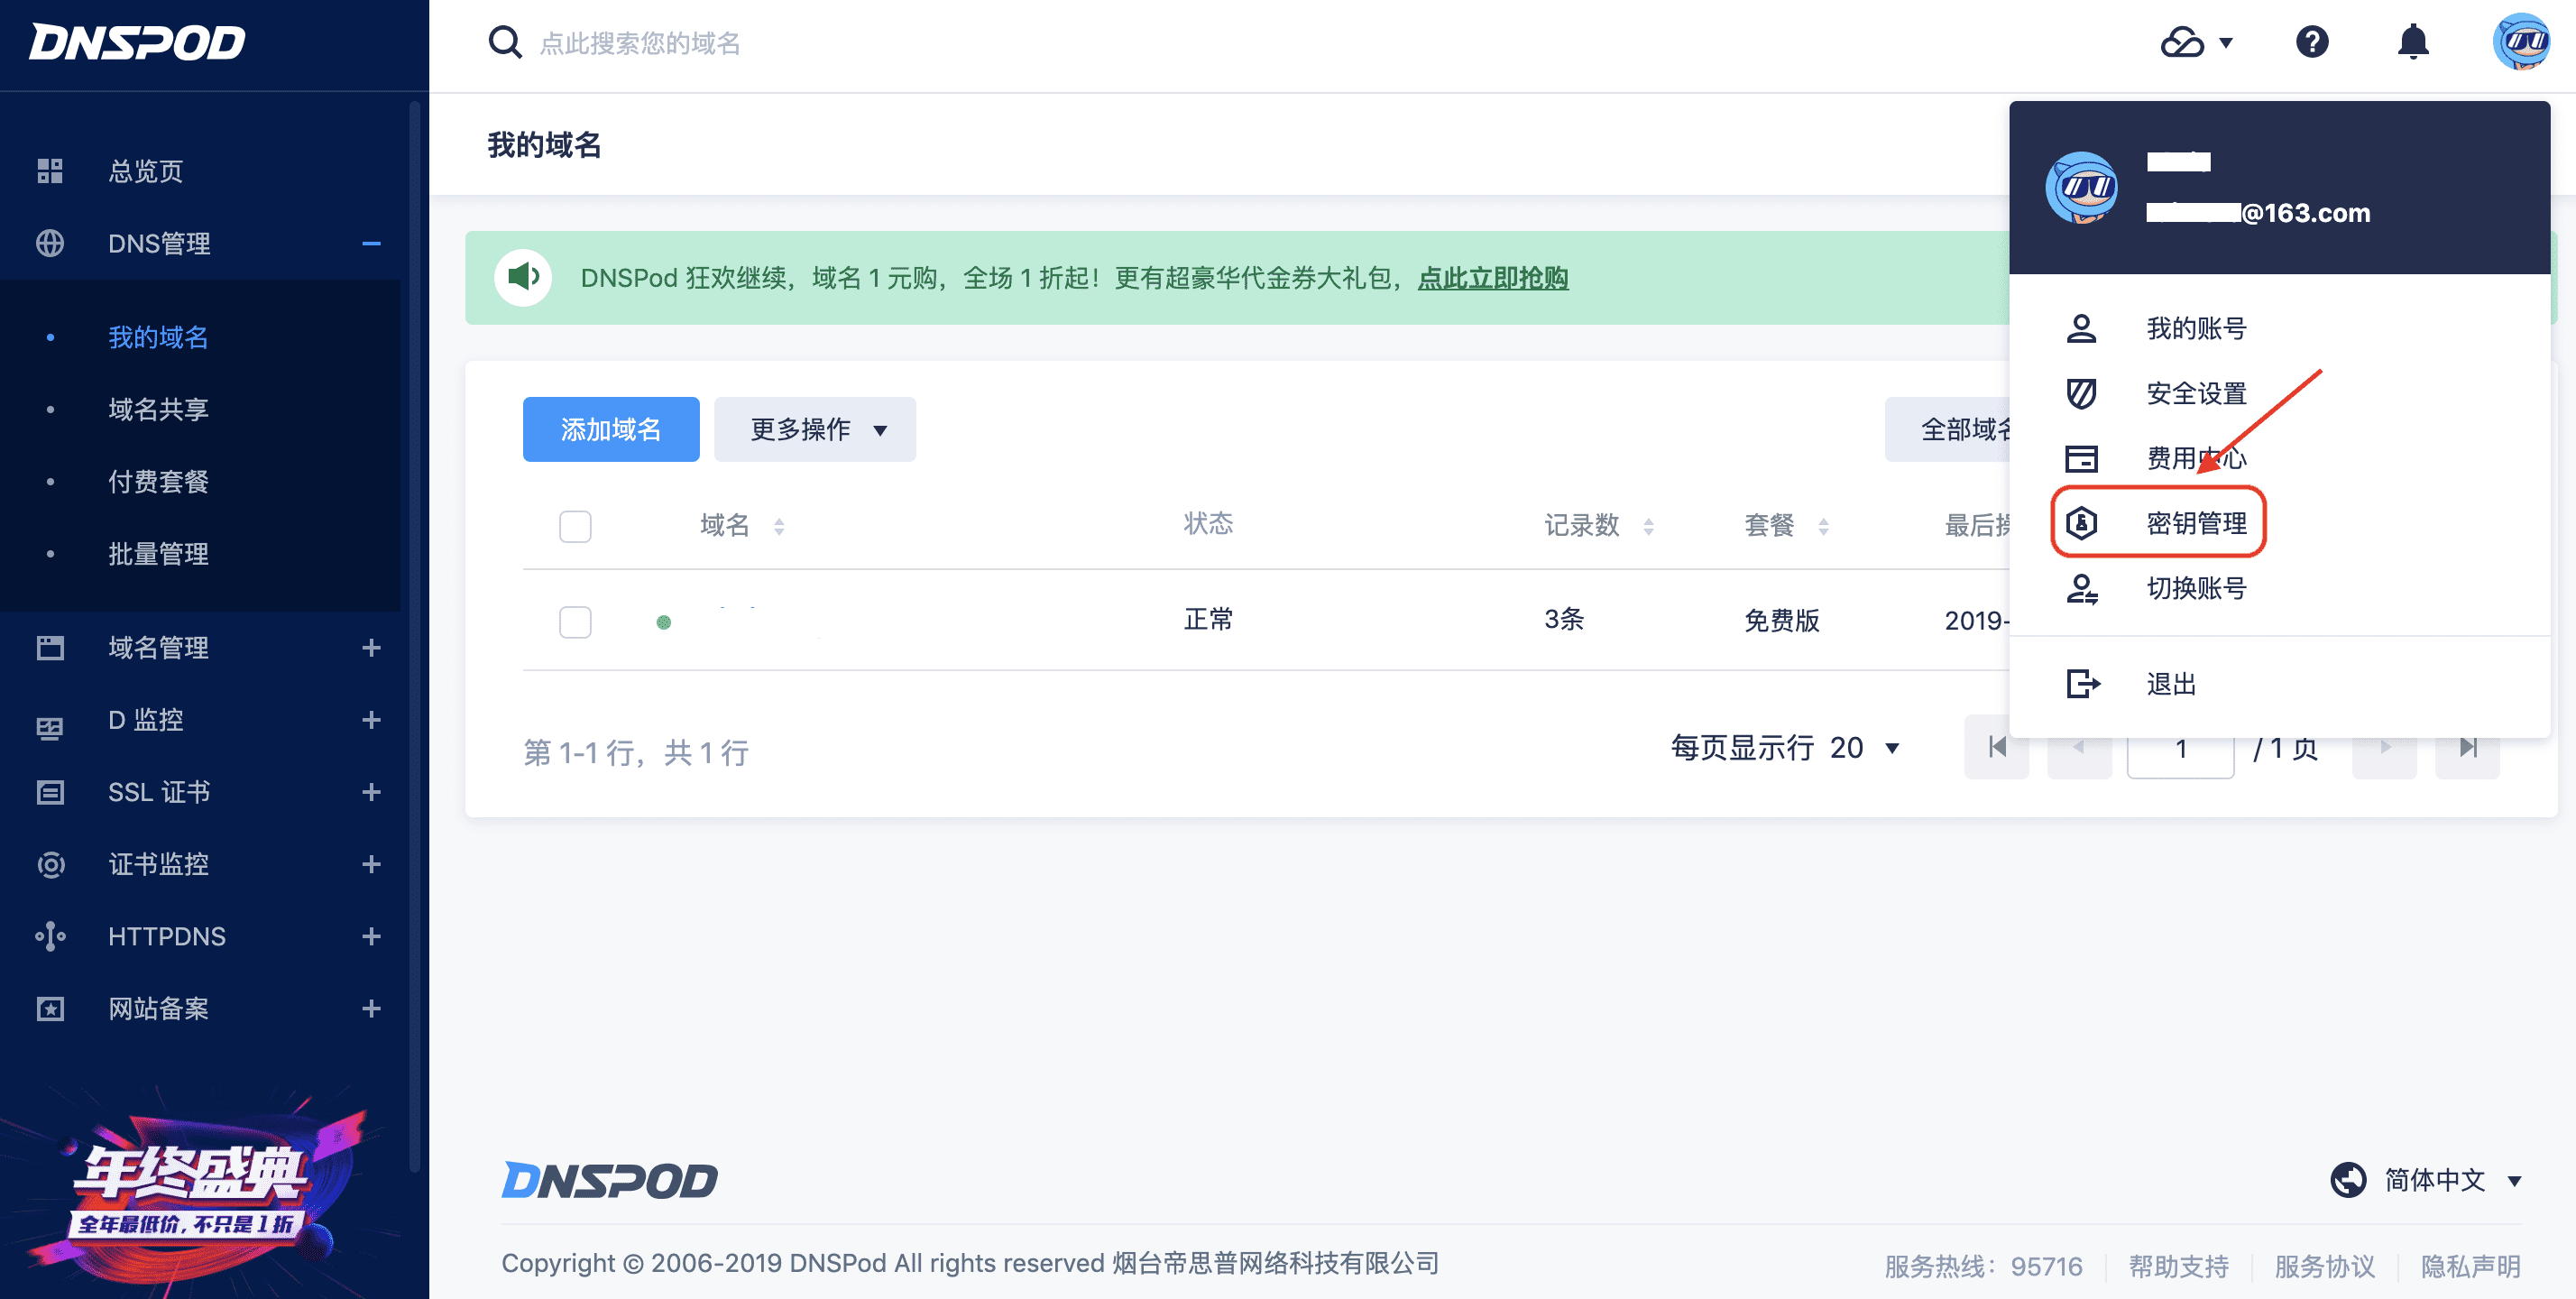Screen dimensions: 2576x1299
Task: Open the 简体中文 language dropdown
Action: point(2452,1180)
